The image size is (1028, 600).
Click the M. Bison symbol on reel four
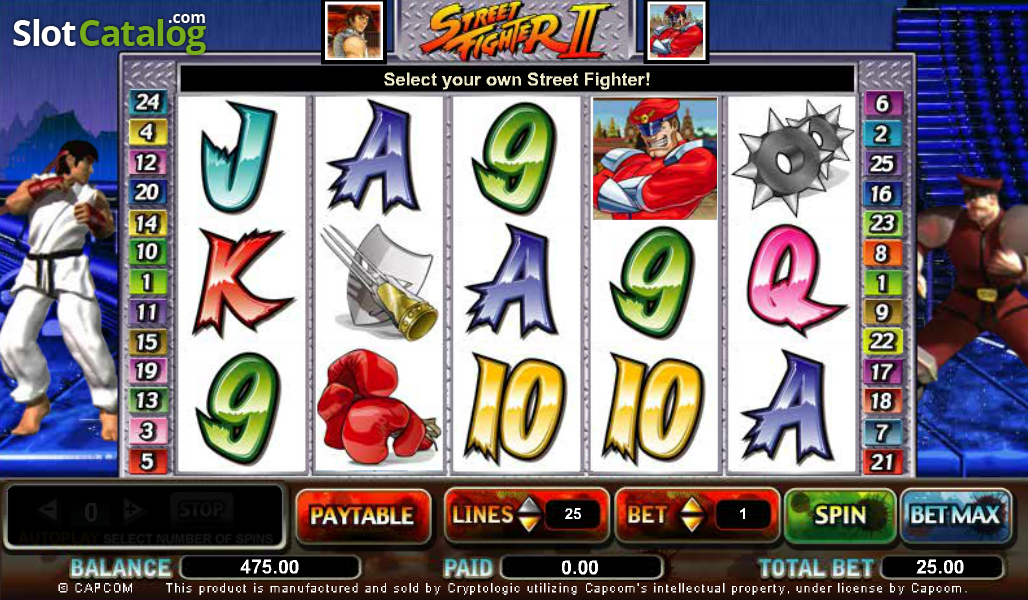655,159
